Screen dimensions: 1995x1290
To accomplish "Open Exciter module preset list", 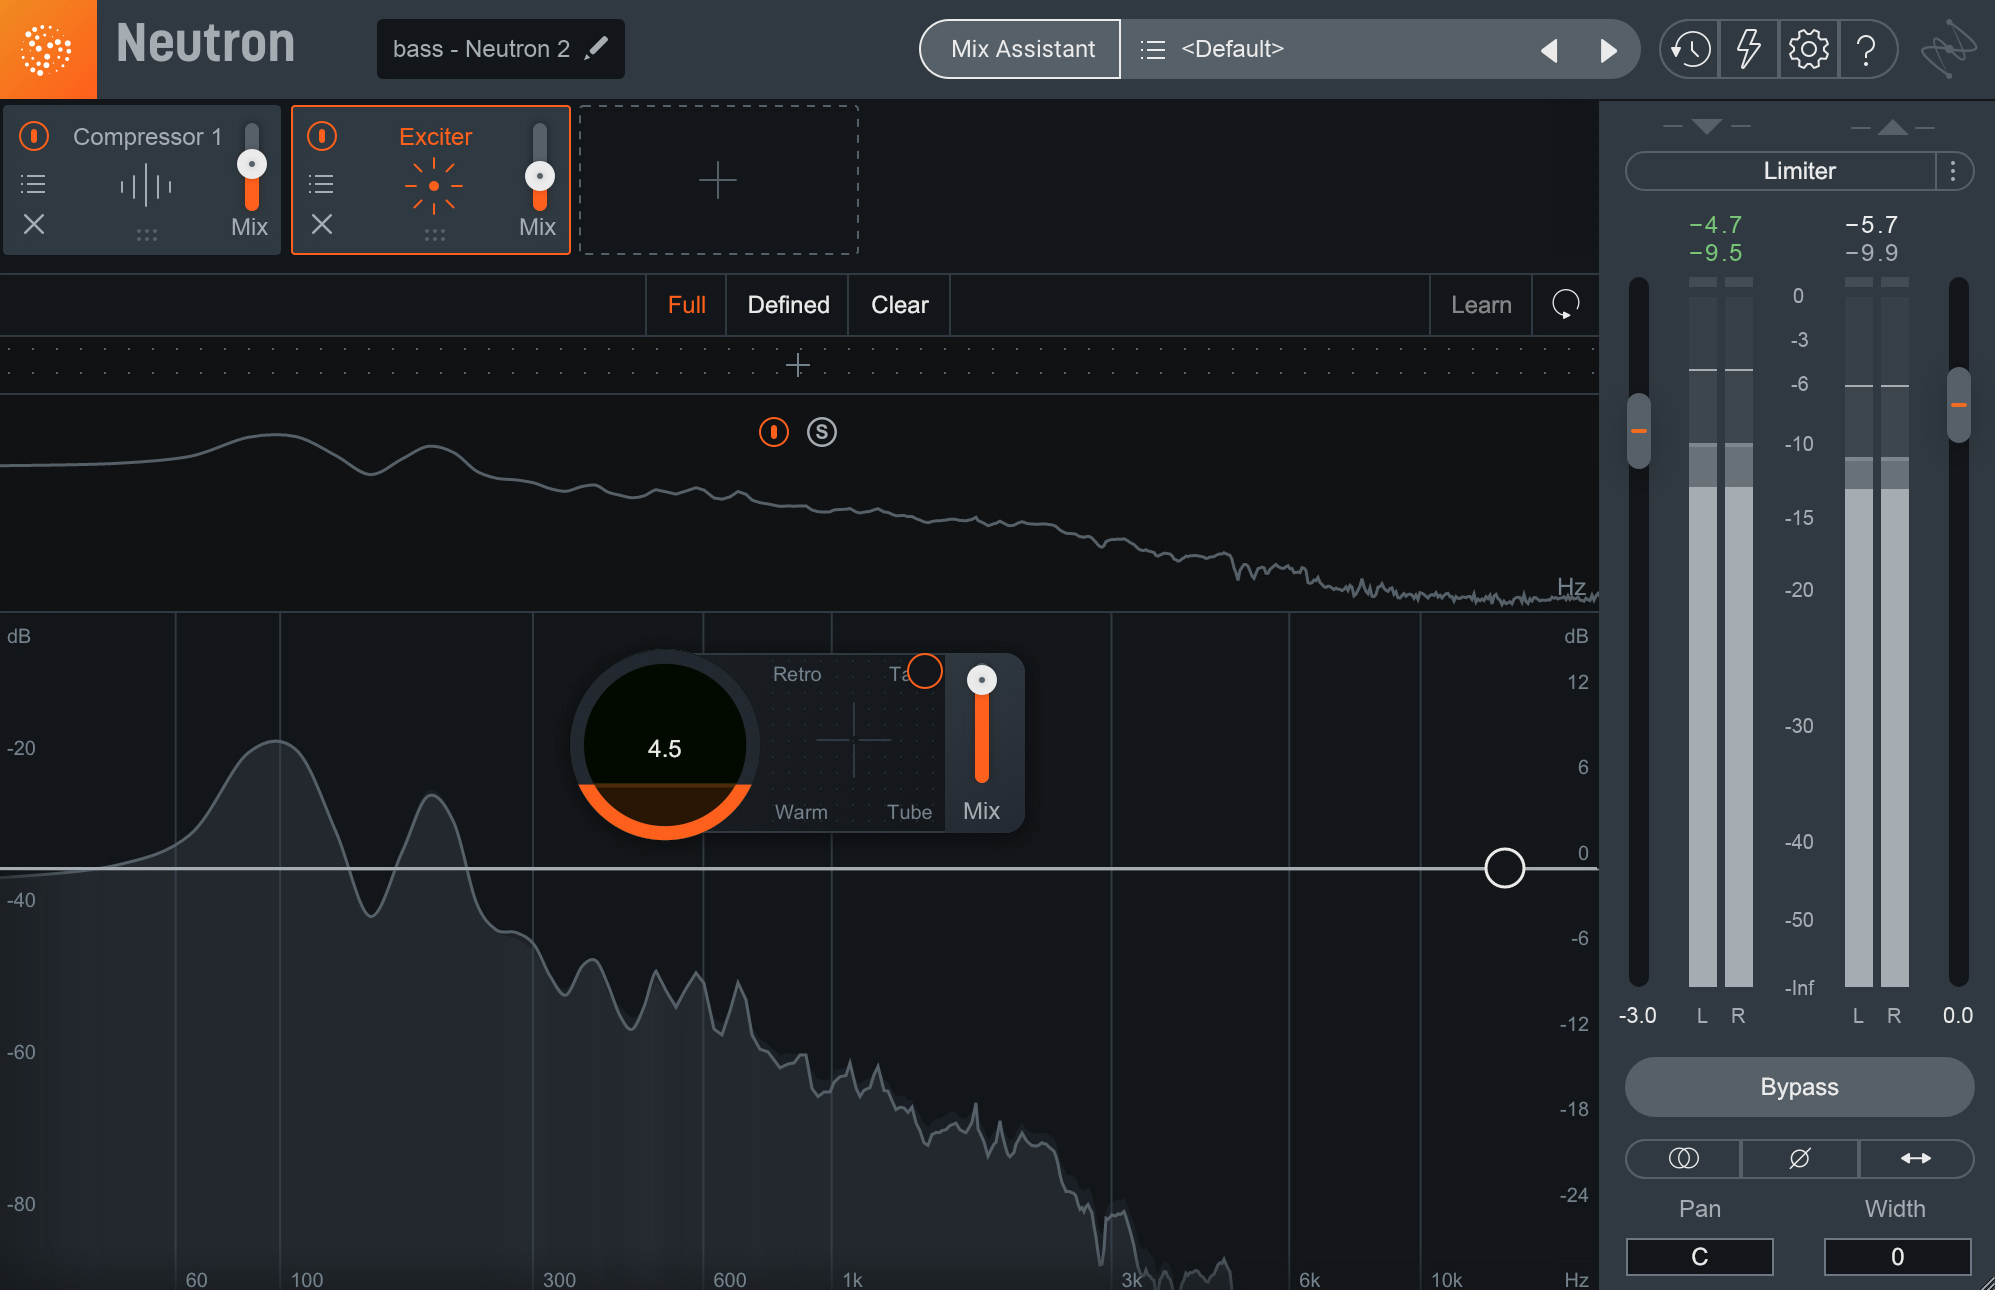I will pyautogui.click(x=321, y=184).
